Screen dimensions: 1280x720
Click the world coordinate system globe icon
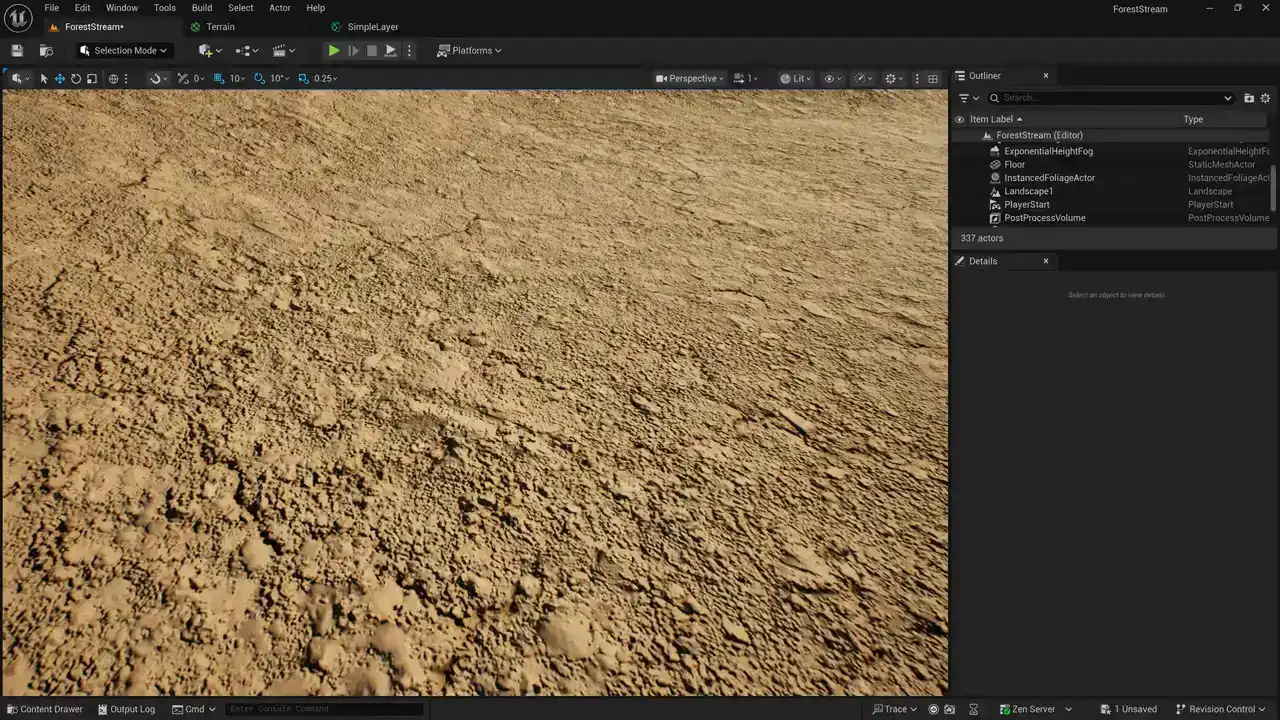113,78
